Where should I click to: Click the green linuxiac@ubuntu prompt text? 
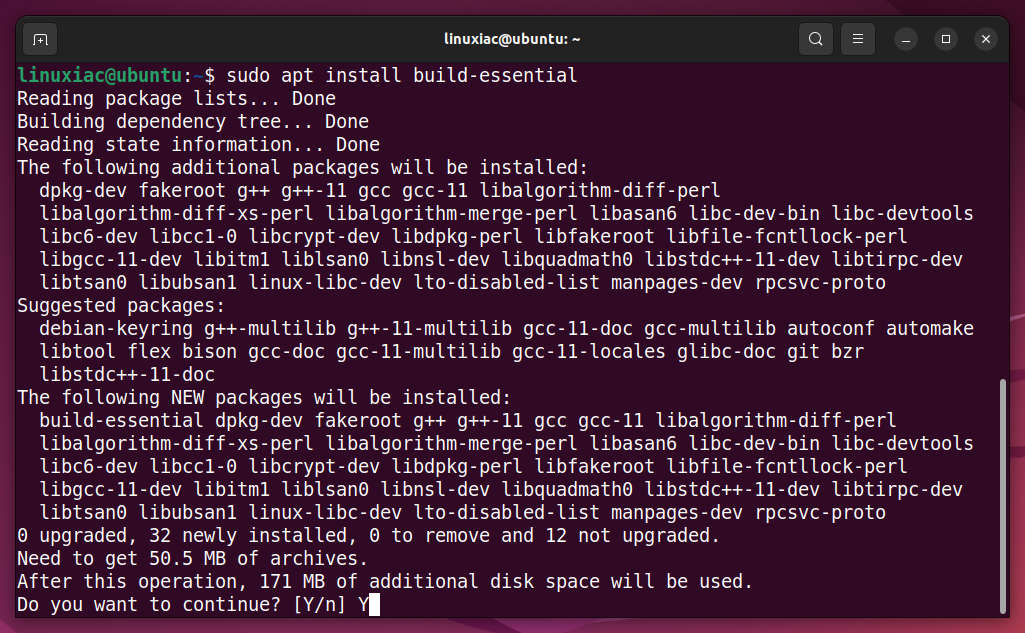click(99, 75)
